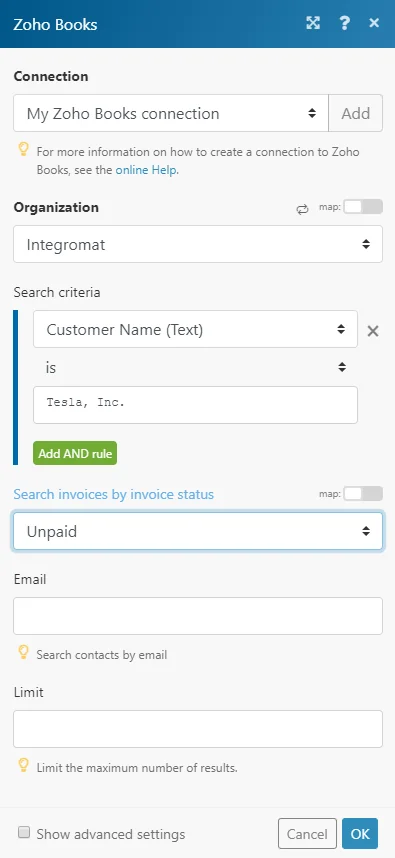
Task: Open the help question mark icon
Action: pos(344,23)
